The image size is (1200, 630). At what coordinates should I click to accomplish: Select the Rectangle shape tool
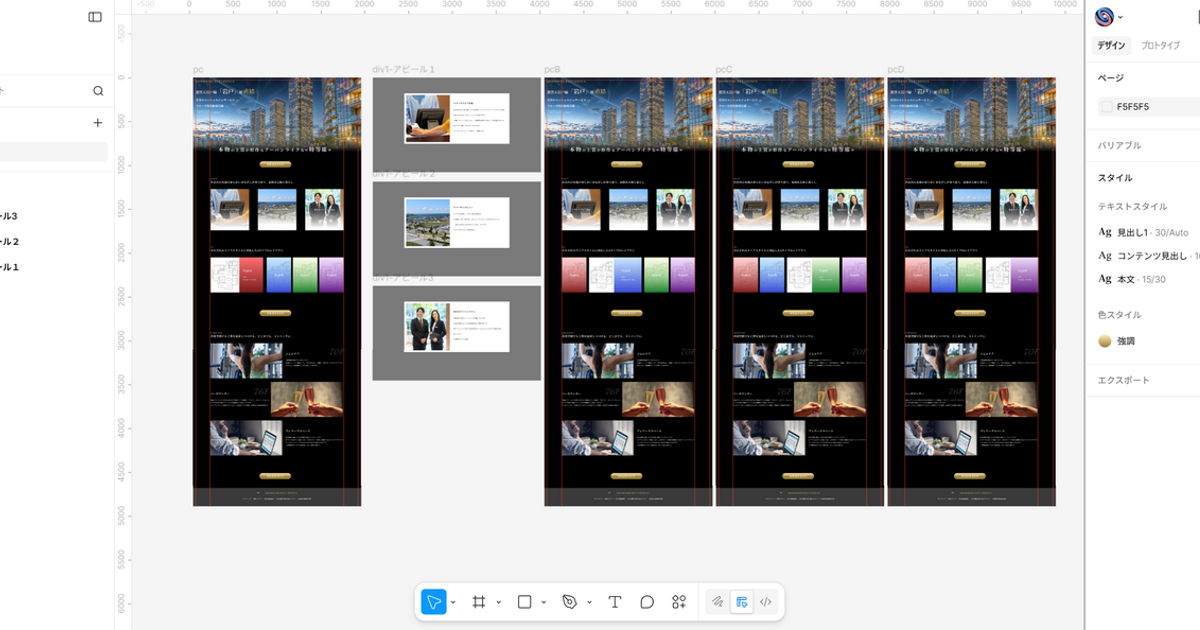524,602
